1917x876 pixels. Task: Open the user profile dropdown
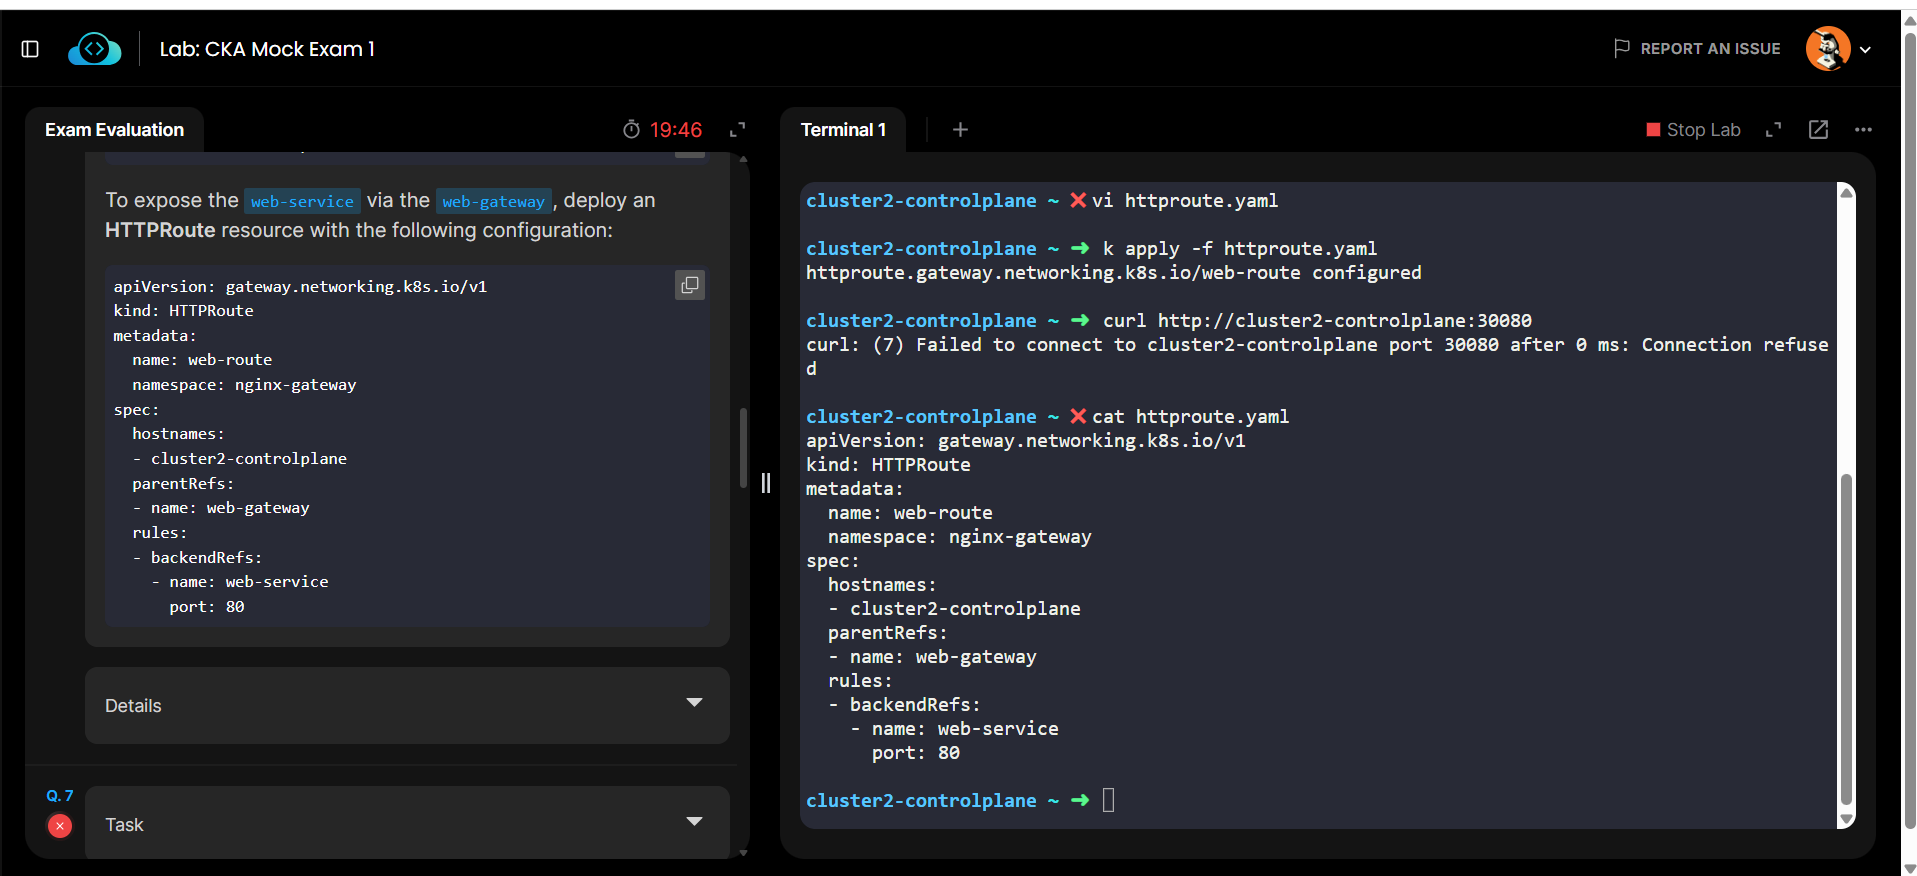[x=1865, y=49]
